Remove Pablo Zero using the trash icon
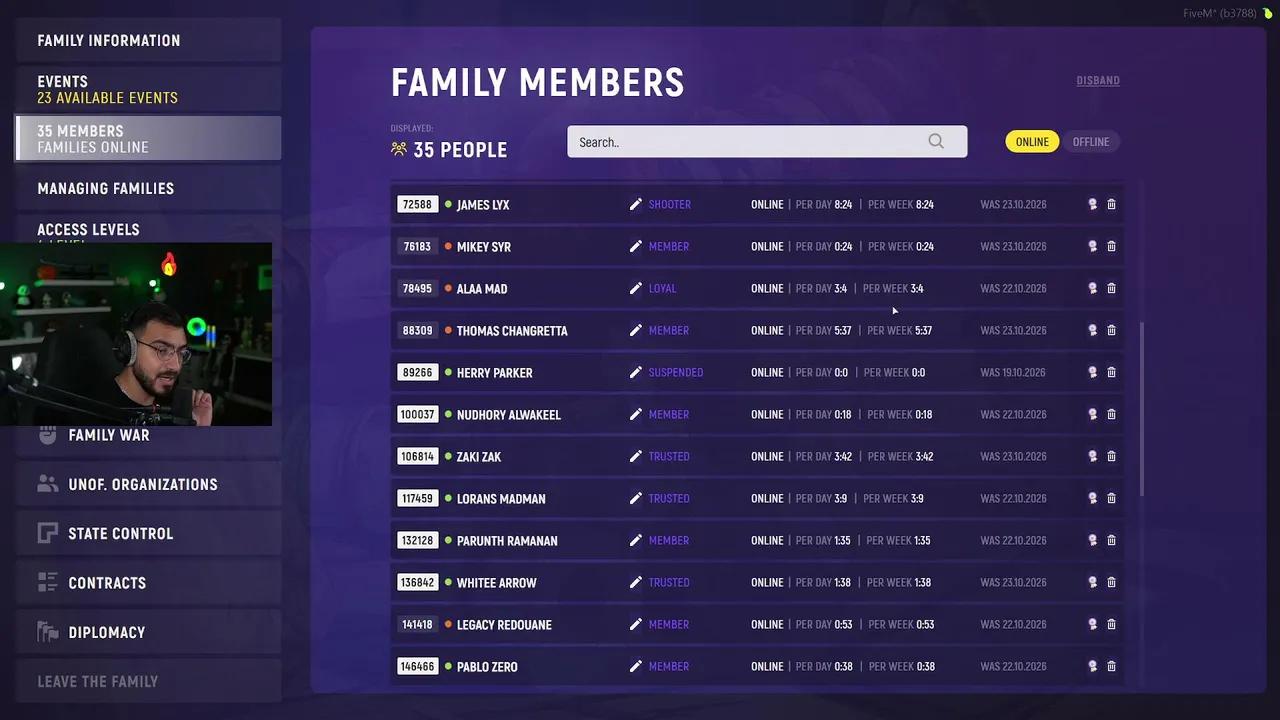The image size is (1280, 720). point(1111,666)
